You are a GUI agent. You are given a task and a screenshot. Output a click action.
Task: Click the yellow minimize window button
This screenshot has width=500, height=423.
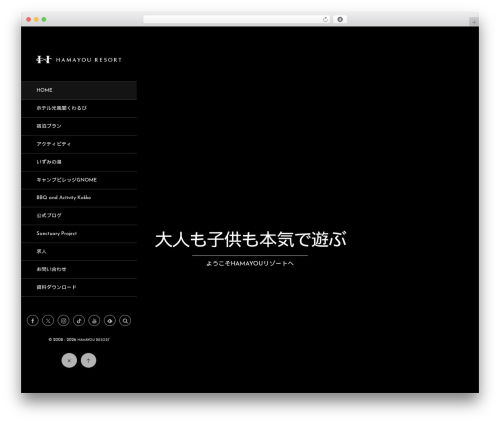coord(36,19)
